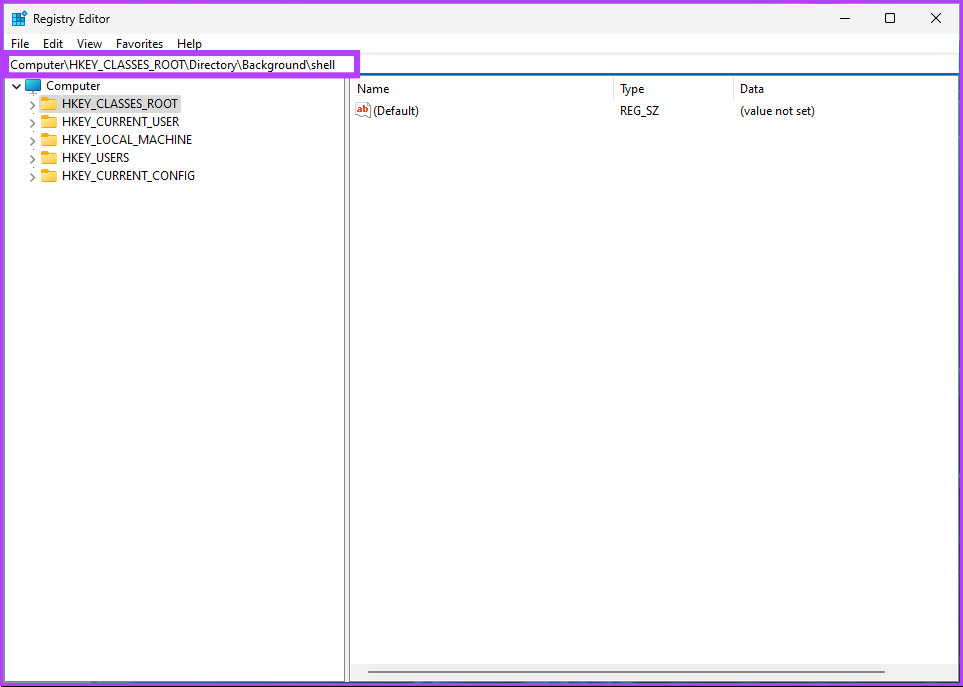
Task: Minimize the Registry Editor window
Action: [845, 18]
